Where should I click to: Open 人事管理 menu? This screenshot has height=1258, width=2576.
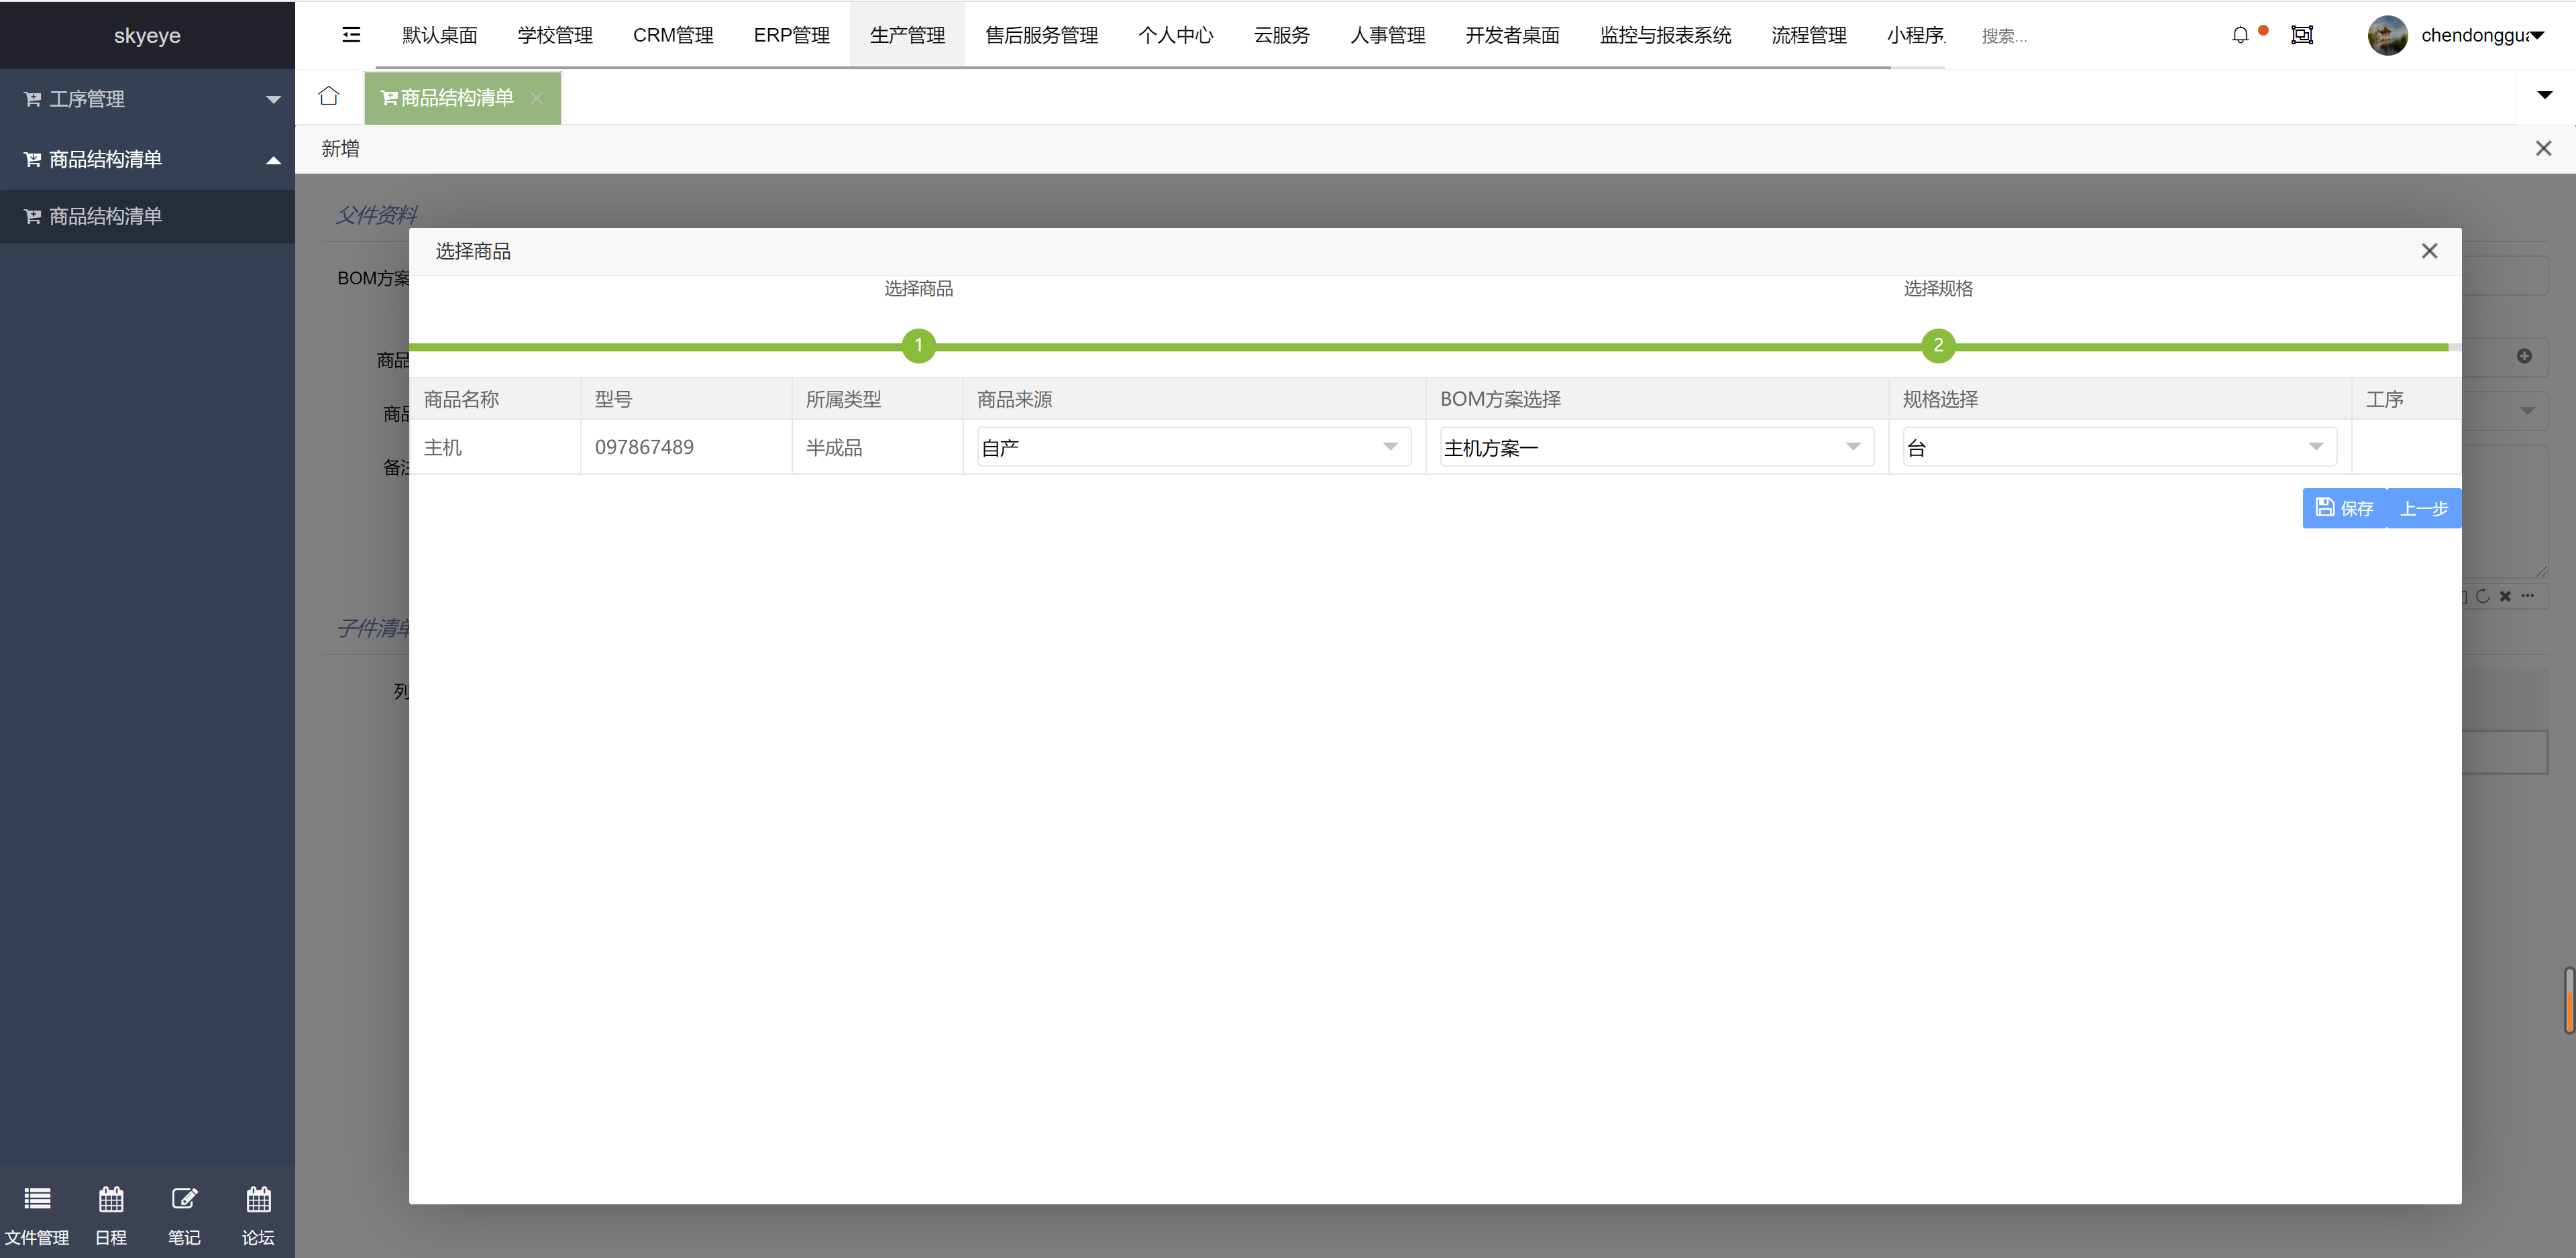(x=1387, y=35)
